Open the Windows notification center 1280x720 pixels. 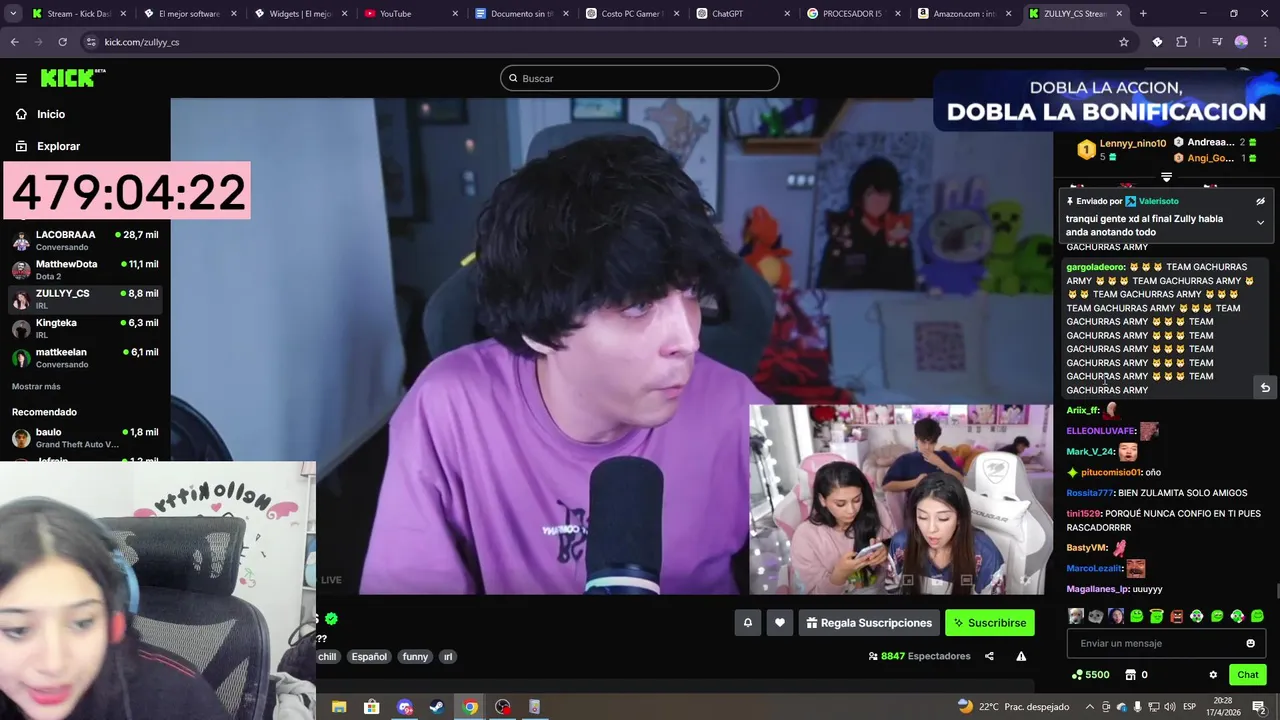[x=1258, y=707]
